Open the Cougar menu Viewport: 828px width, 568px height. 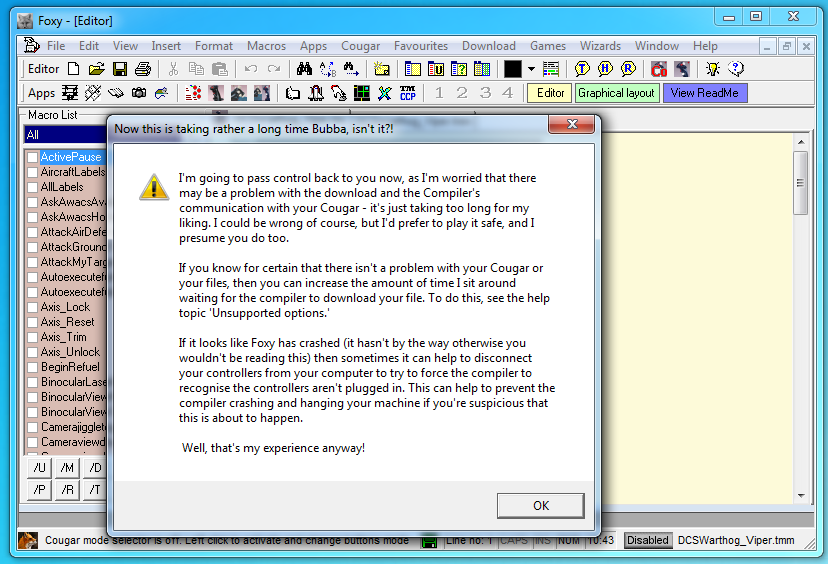pos(360,46)
